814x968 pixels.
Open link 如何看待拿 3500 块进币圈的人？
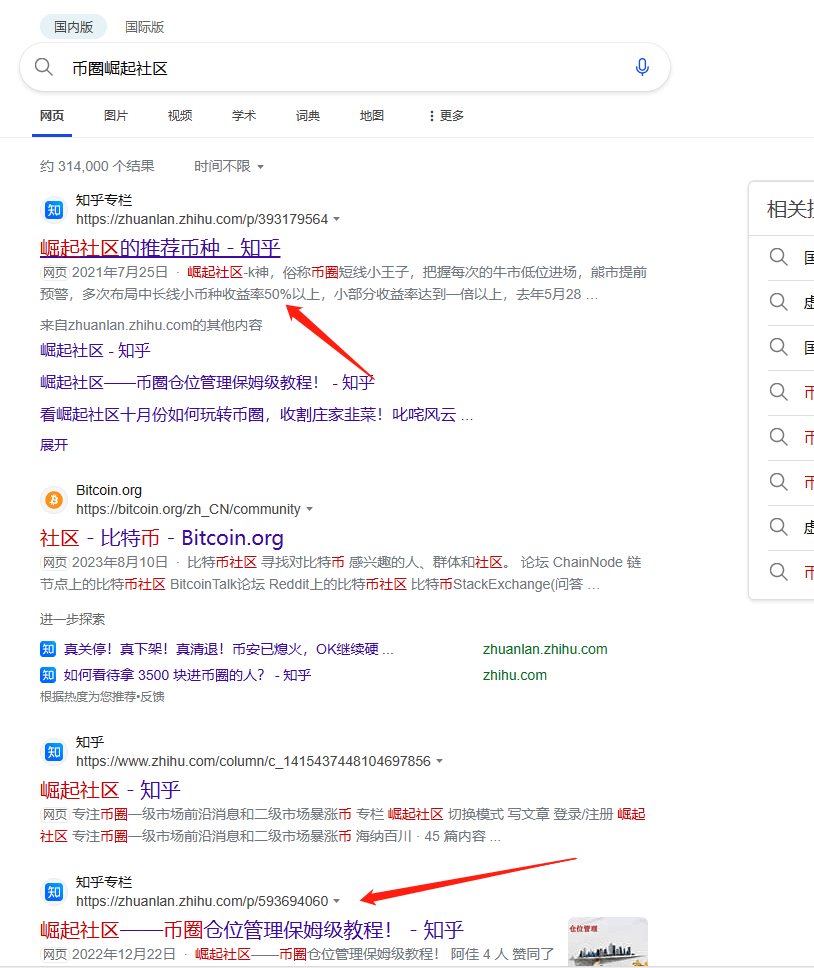pos(187,675)
